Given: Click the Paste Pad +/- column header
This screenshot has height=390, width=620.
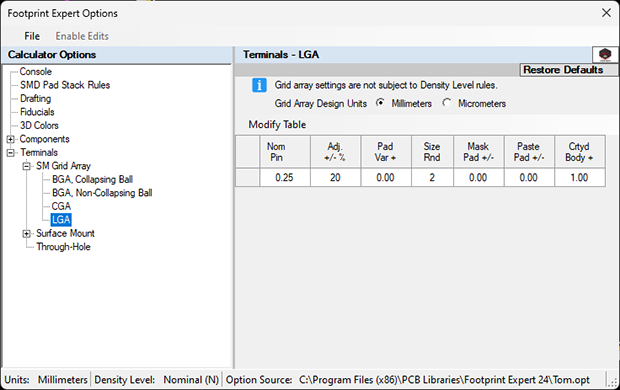Looking at the screenshot, I should point(529,152).
